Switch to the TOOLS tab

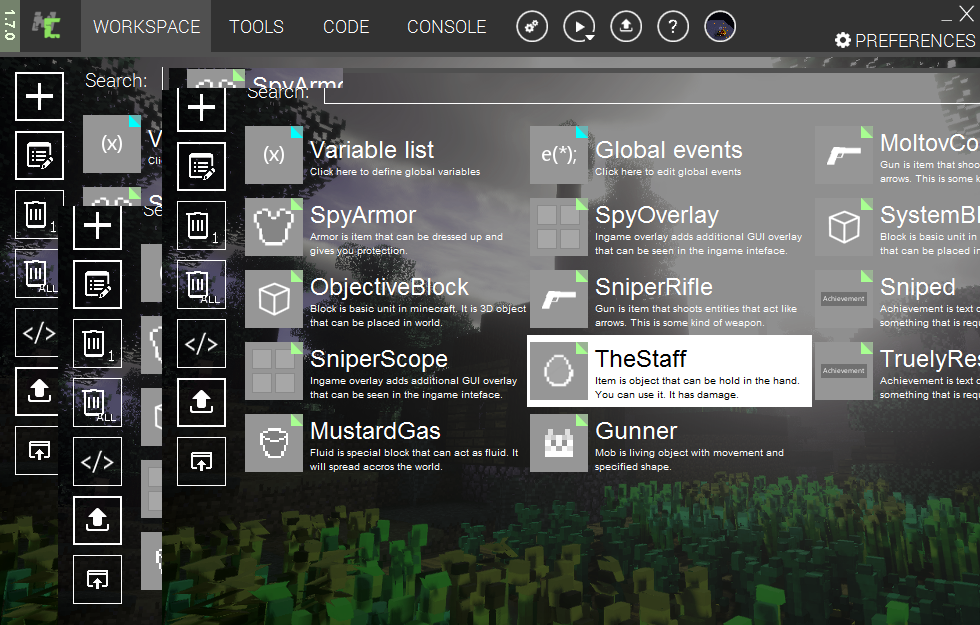pos(256,27)
